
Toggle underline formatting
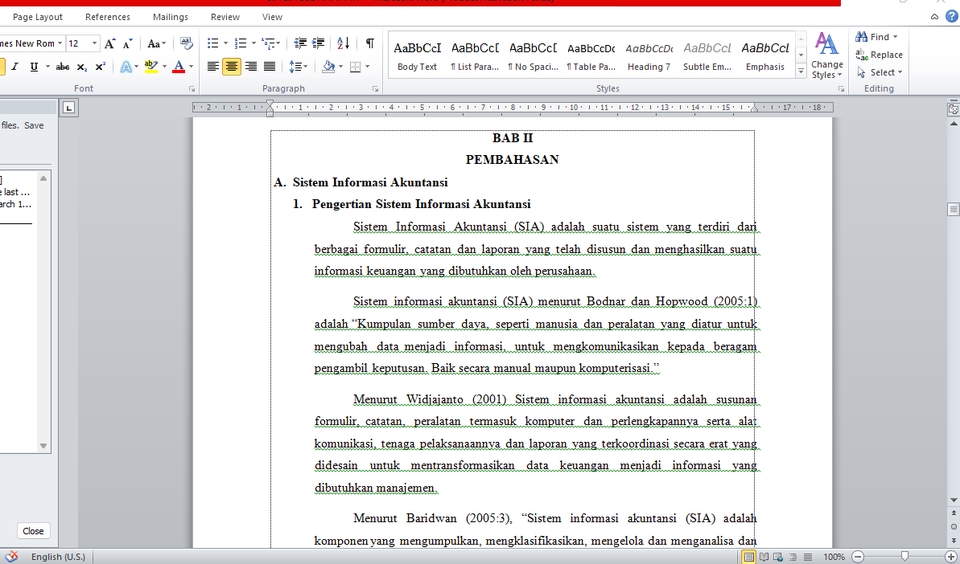[x=34, y=67]
